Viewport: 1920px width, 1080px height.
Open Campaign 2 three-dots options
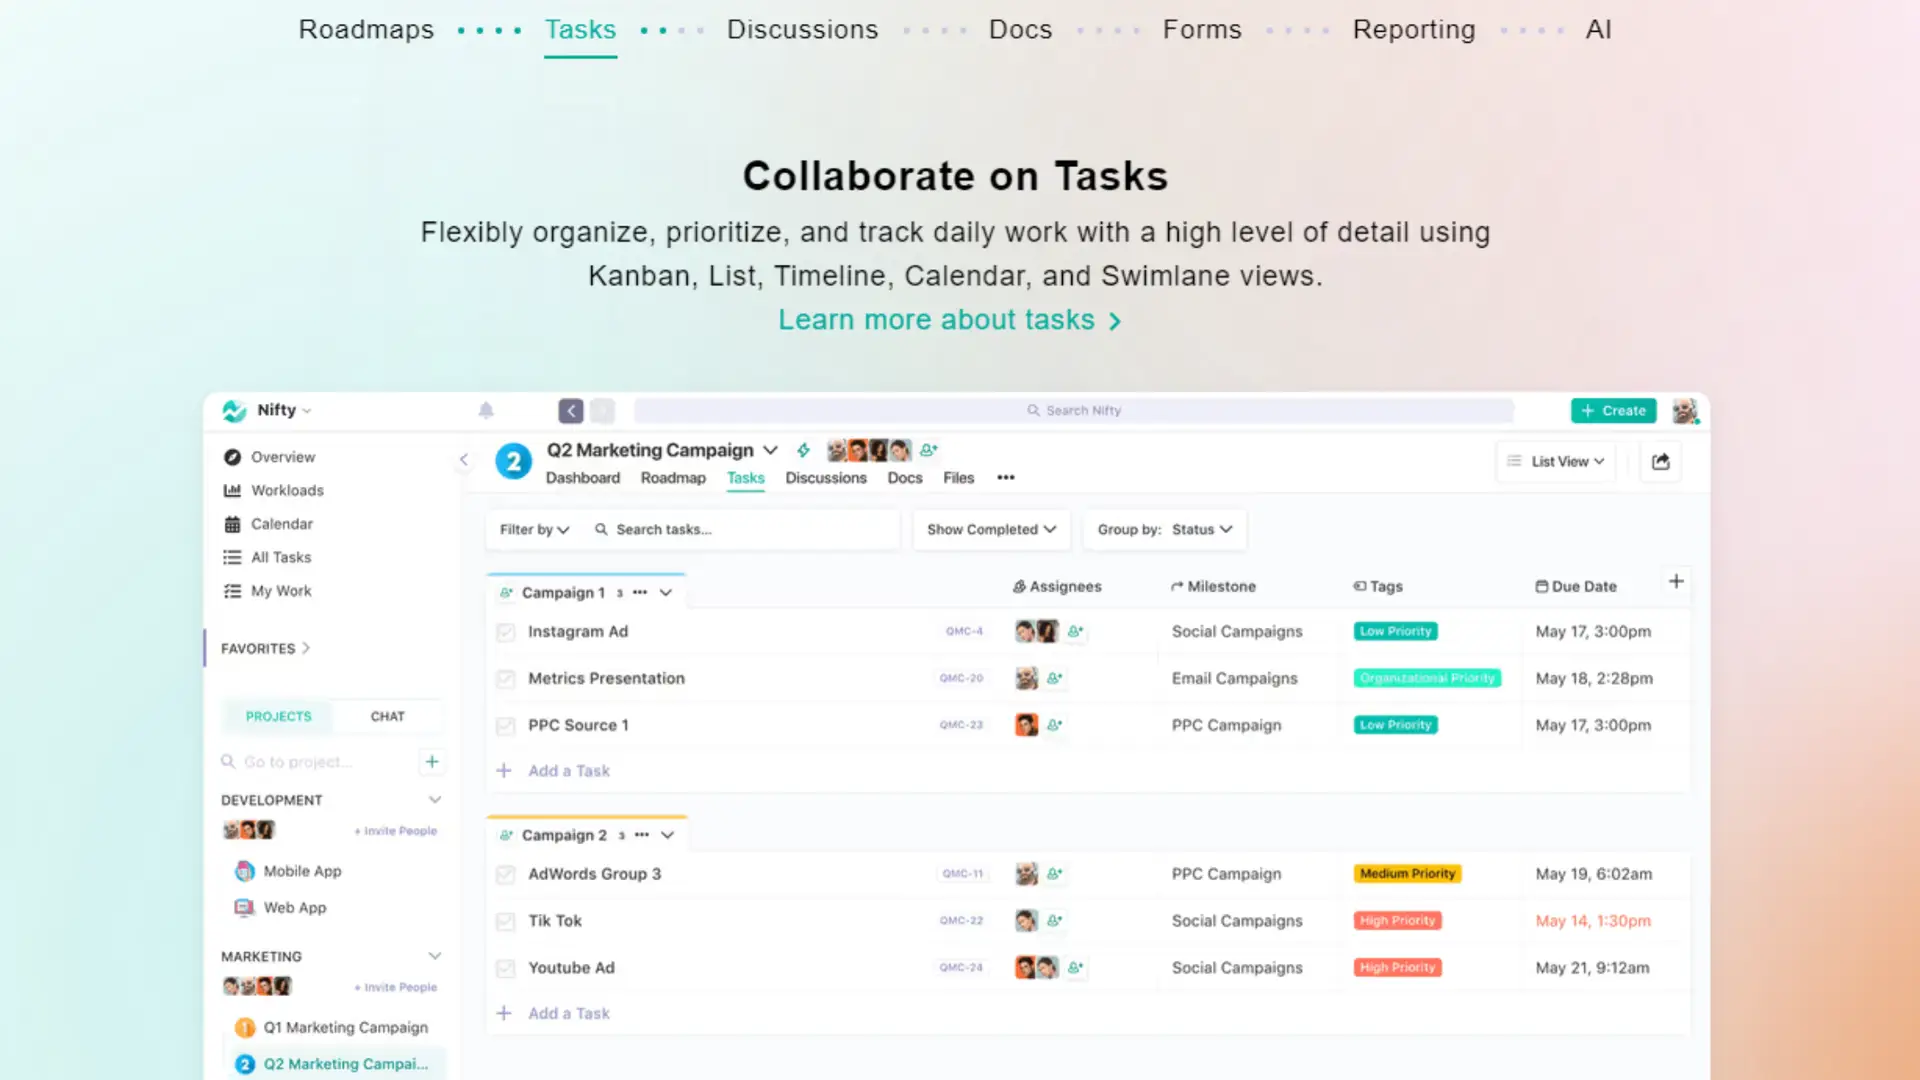(642, 835)
